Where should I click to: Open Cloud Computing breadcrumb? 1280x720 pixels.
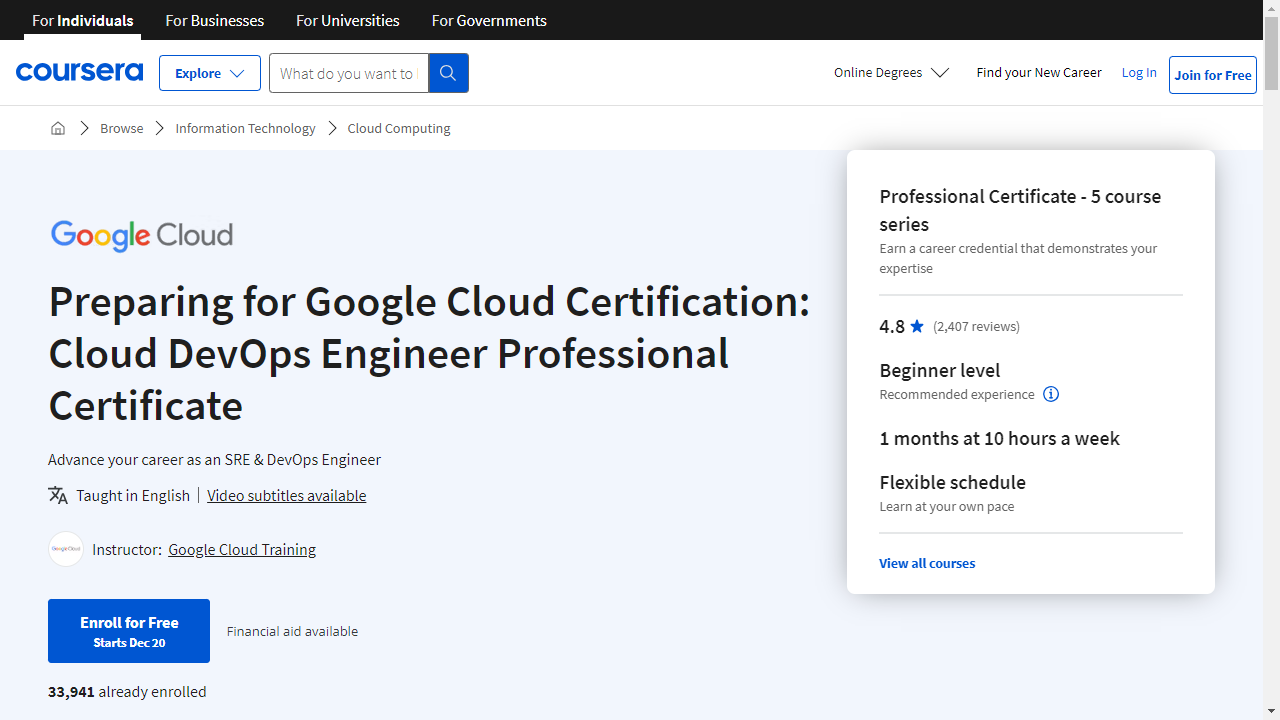pos(399,128)
